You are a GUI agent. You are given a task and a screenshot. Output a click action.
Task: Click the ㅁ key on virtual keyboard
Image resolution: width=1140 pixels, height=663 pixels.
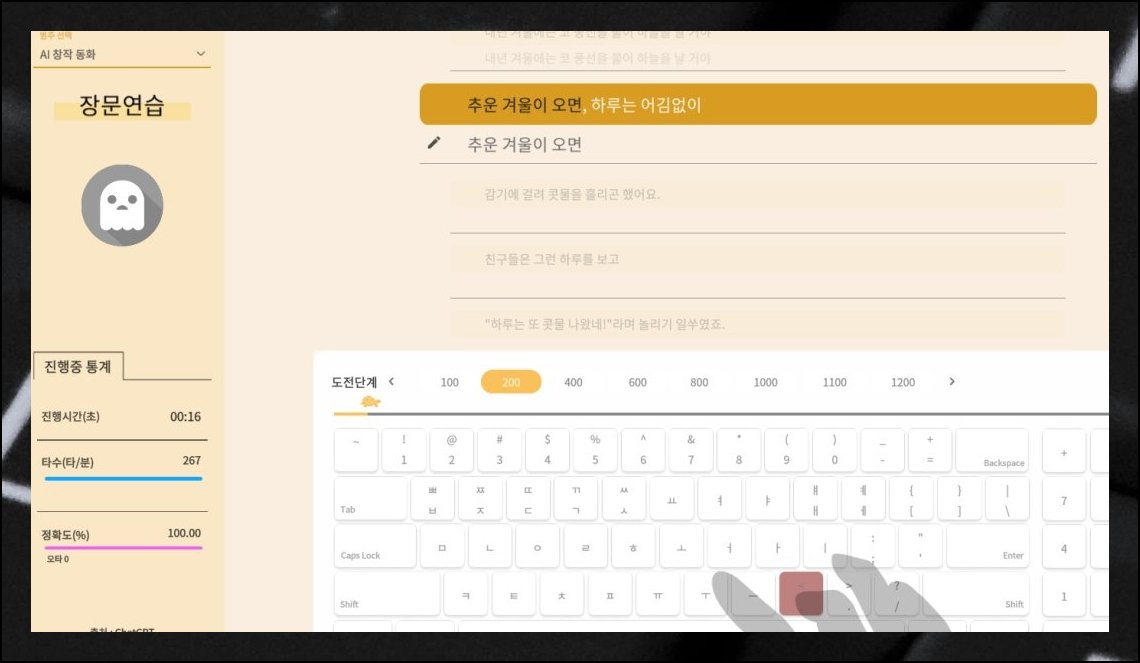click(x=442, y=547)
